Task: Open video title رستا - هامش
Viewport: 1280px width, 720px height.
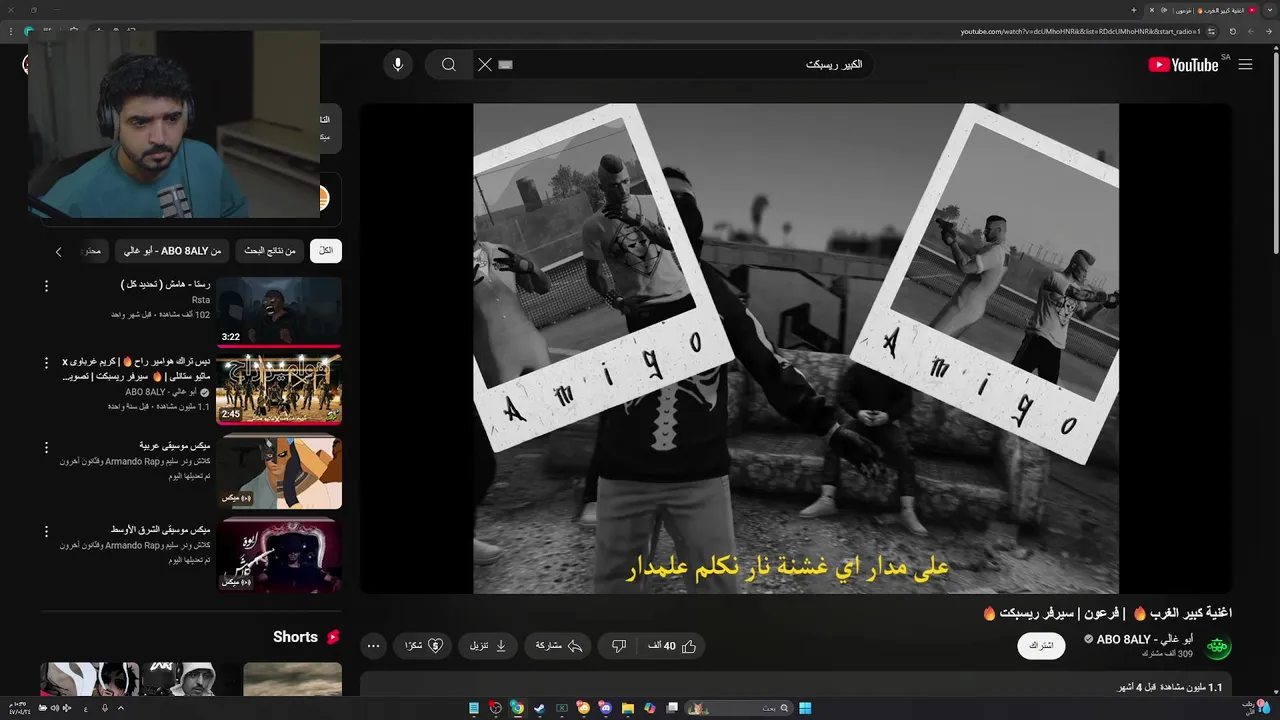Action: click(x=165, y=285)
